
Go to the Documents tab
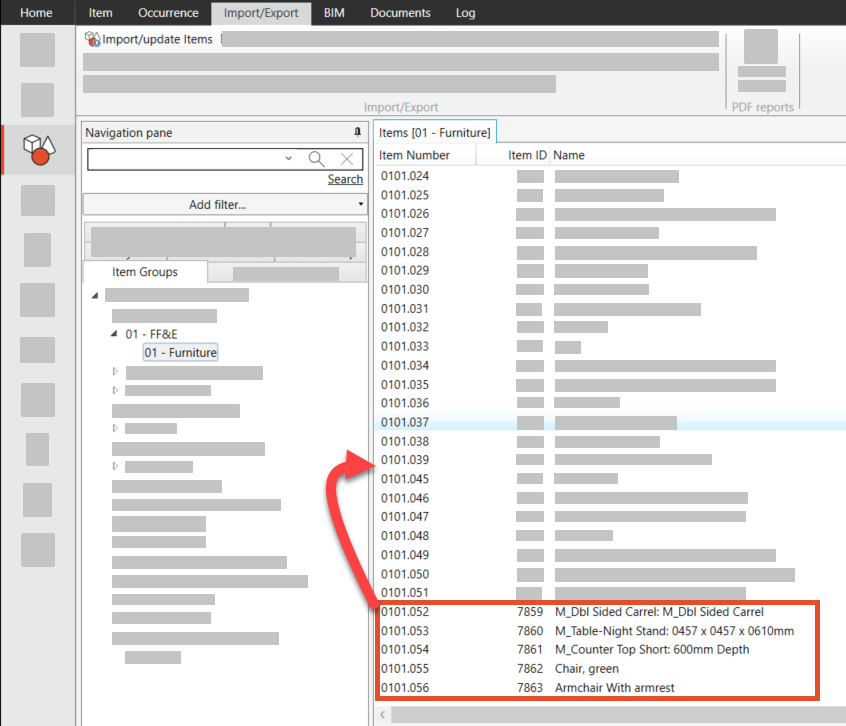pyautogui.click(x=400, y=13)
